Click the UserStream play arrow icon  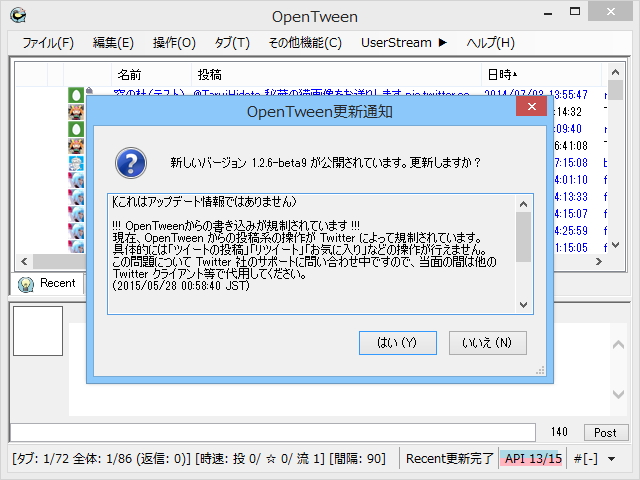tap(443, 42)
